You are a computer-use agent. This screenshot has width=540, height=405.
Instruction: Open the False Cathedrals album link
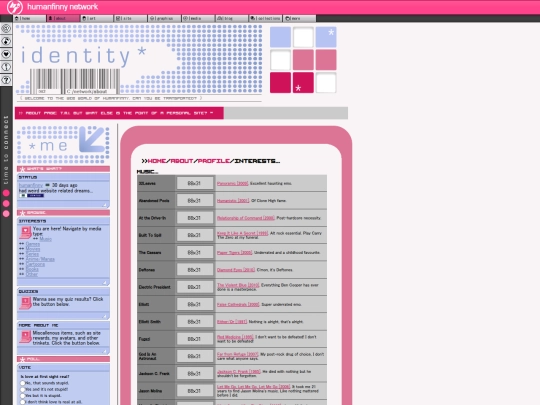[238, 304]
